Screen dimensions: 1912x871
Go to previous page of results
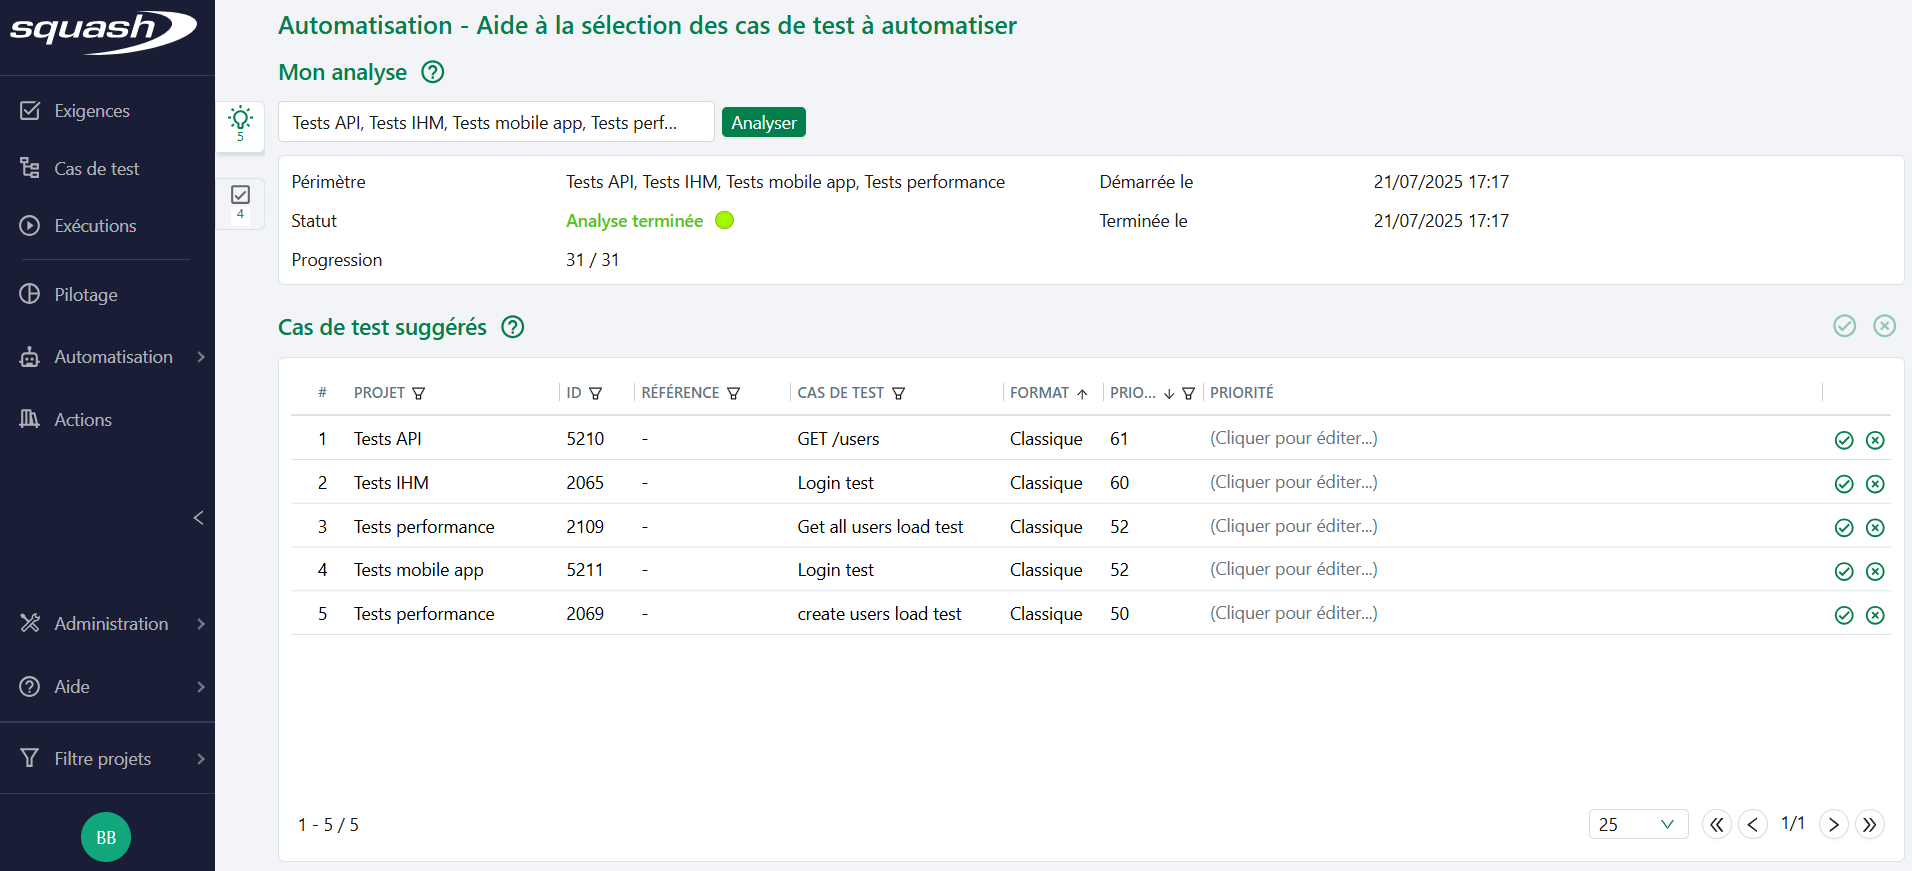[x=1753, y=824]
